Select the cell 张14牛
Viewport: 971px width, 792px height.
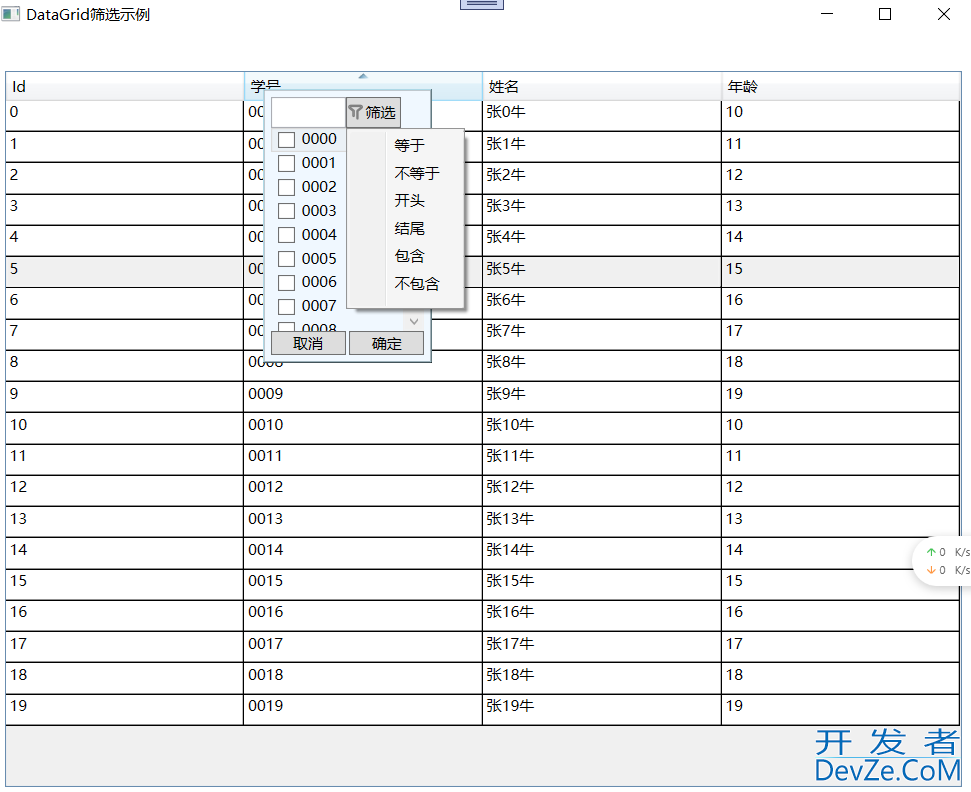tap(602, 554)
